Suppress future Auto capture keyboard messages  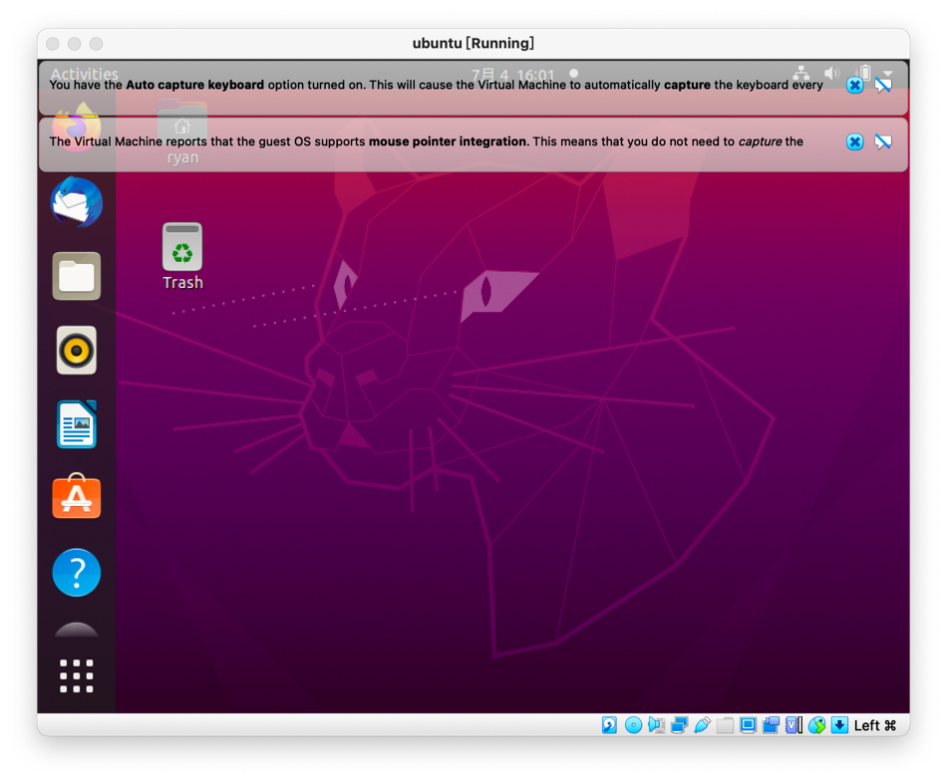[883, 85]
